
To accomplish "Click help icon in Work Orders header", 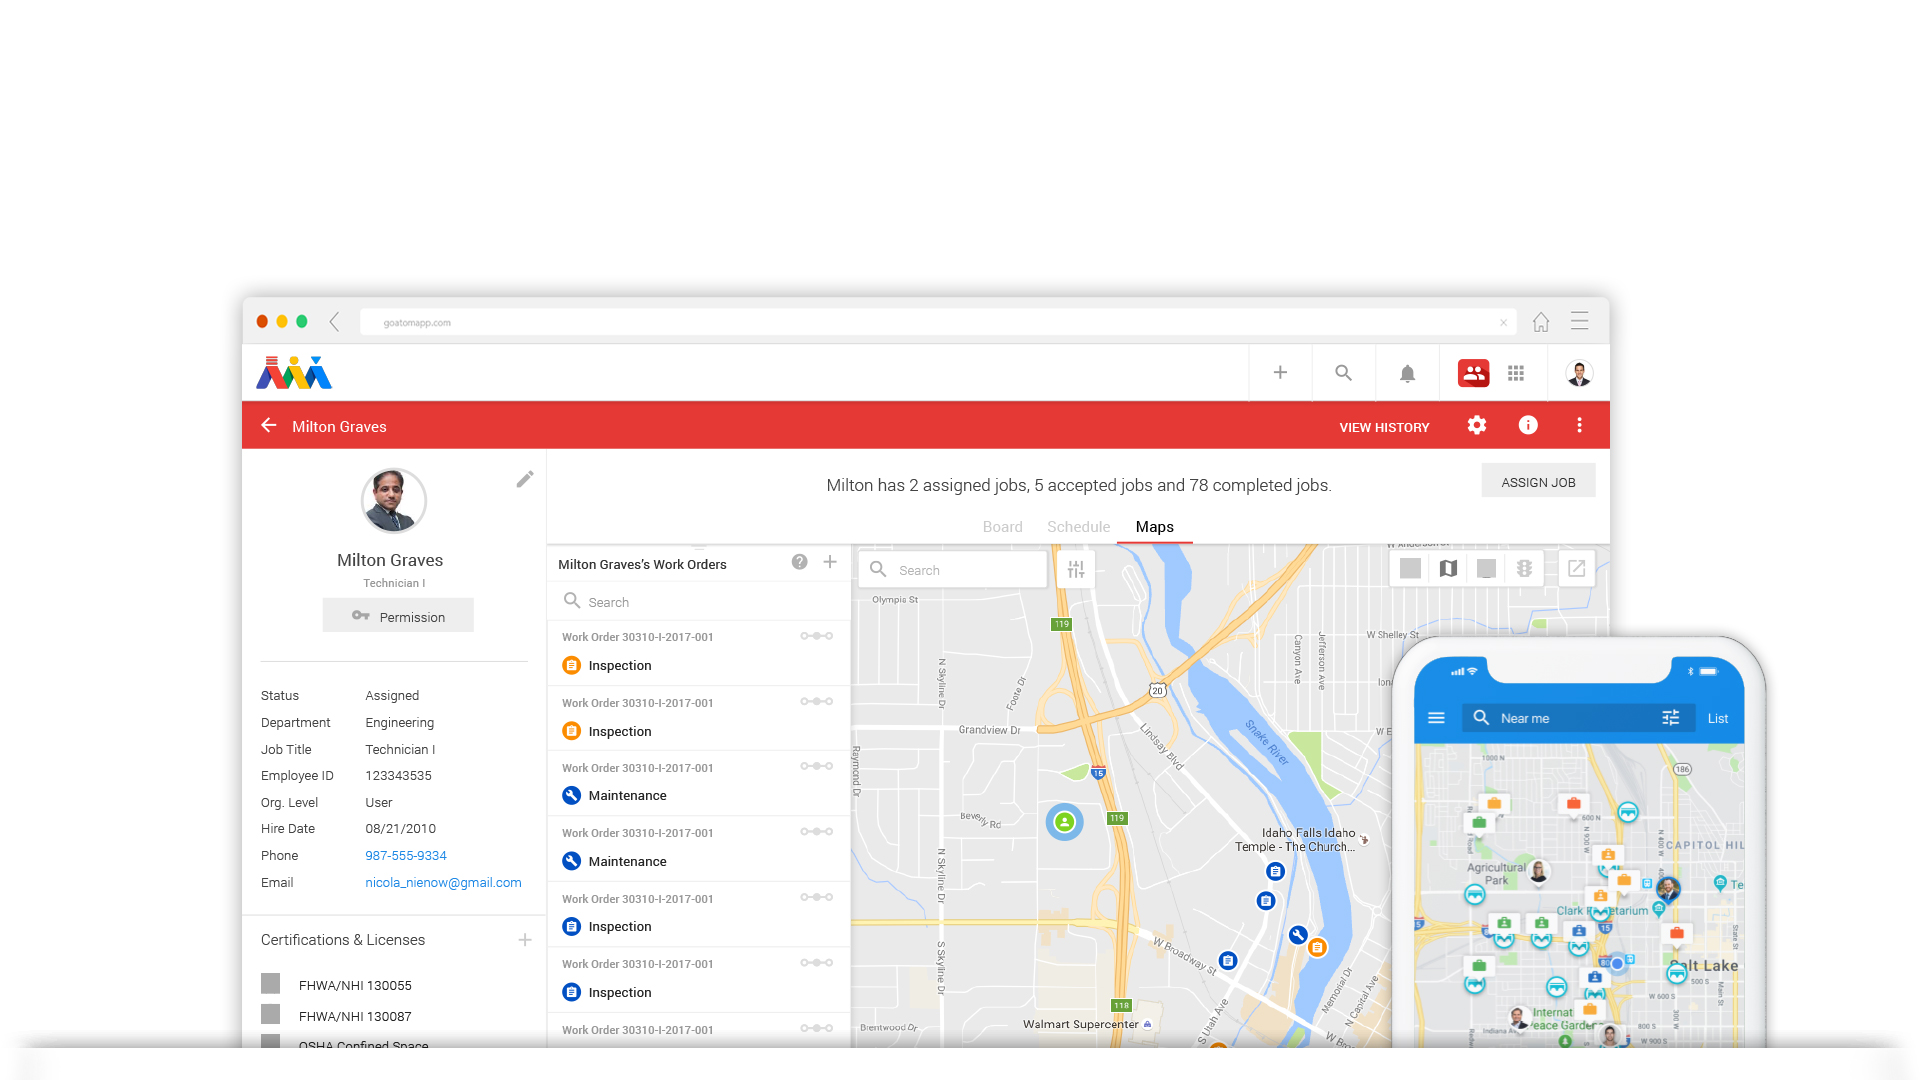I will 799,562.
